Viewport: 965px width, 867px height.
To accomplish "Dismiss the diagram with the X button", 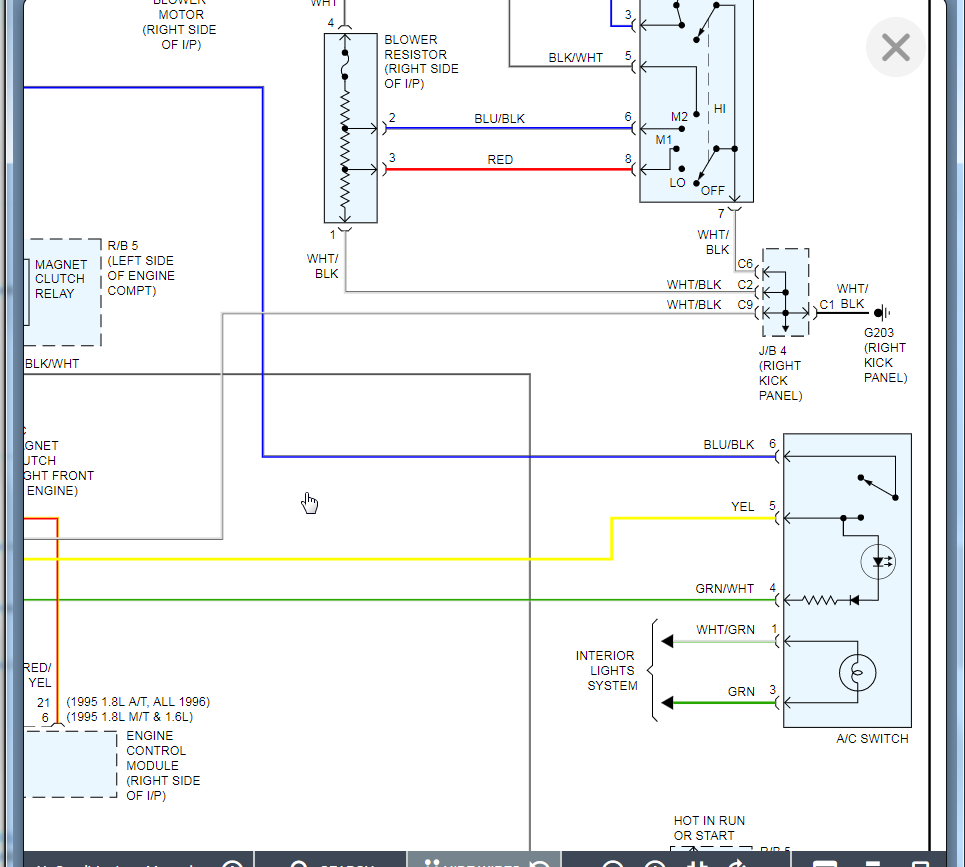I will (x=895, y=47).
